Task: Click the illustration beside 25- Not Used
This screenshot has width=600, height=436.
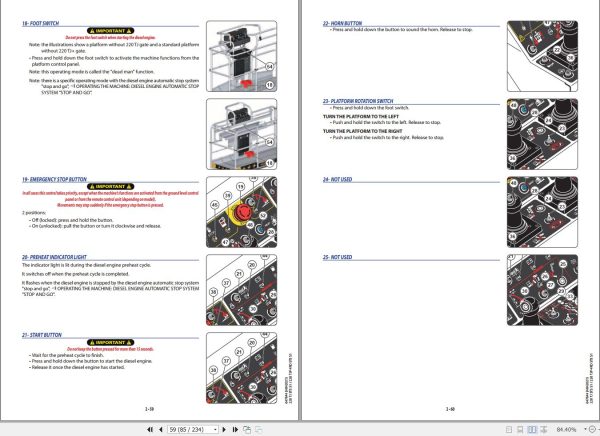Action: 542,290
